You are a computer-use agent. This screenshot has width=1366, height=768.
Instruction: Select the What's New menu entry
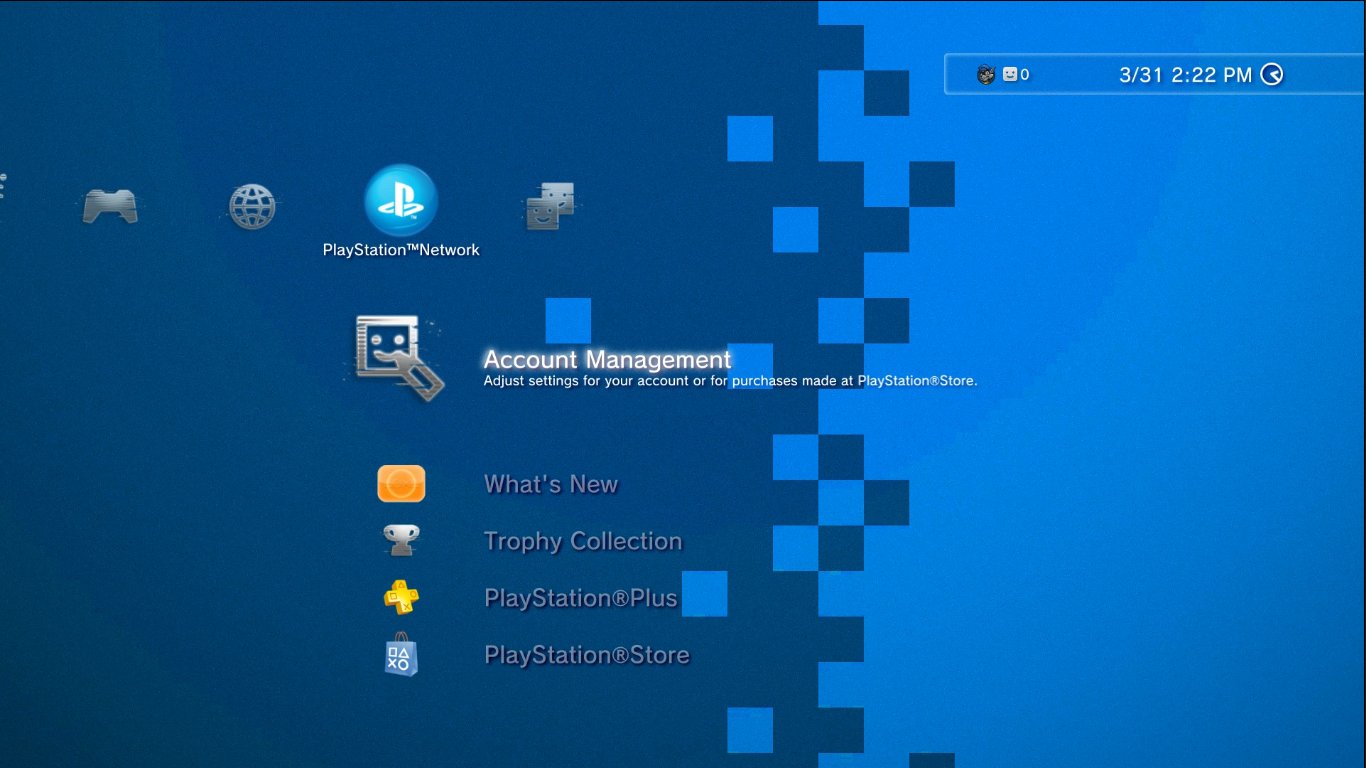[551, 484]
